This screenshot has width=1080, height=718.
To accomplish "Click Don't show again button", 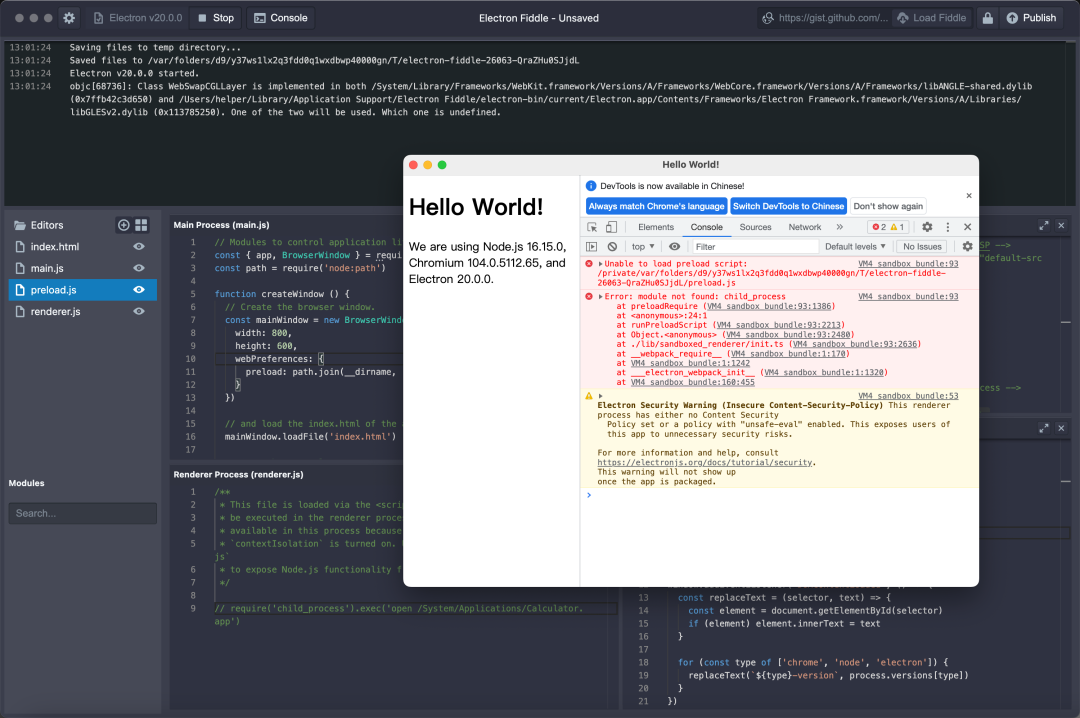I will coord(888,206).
